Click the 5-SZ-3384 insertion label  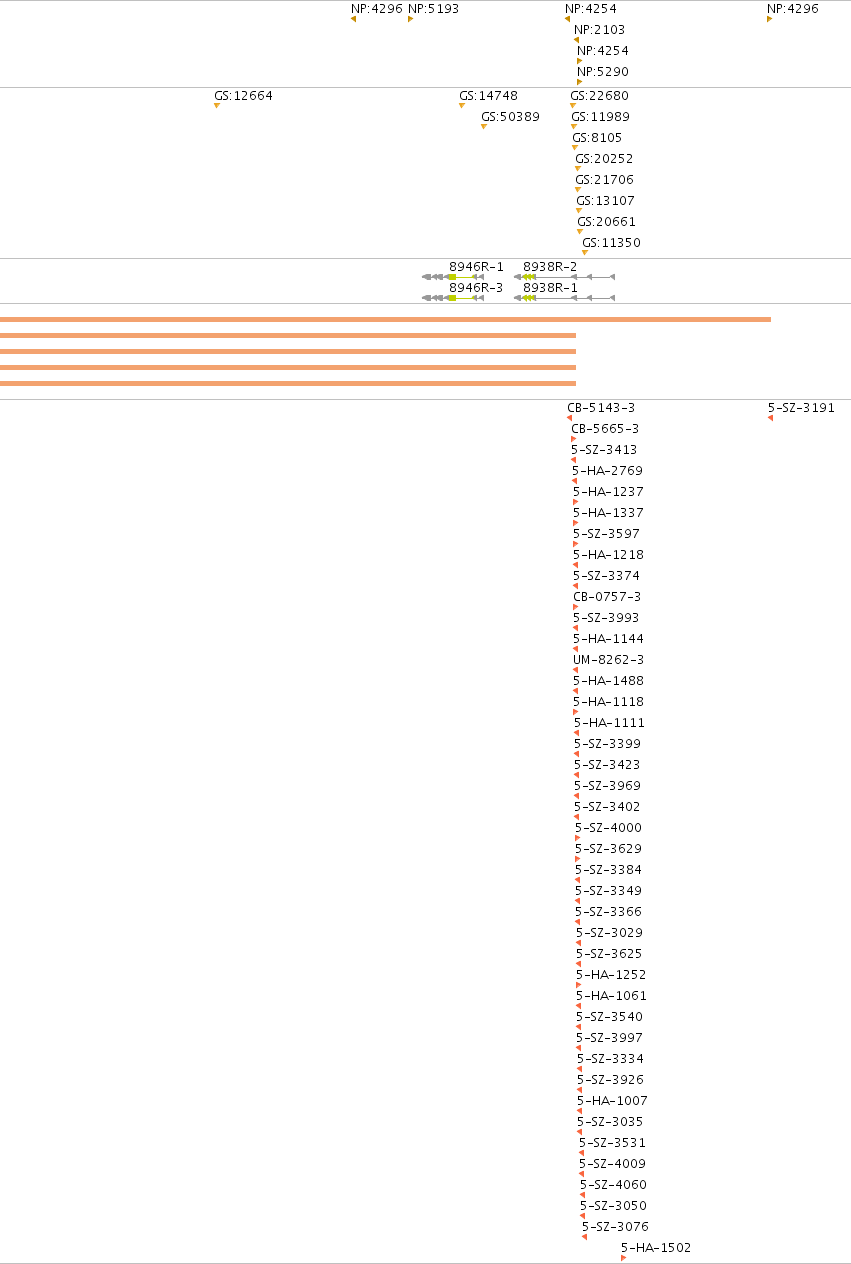coord(608,870)
